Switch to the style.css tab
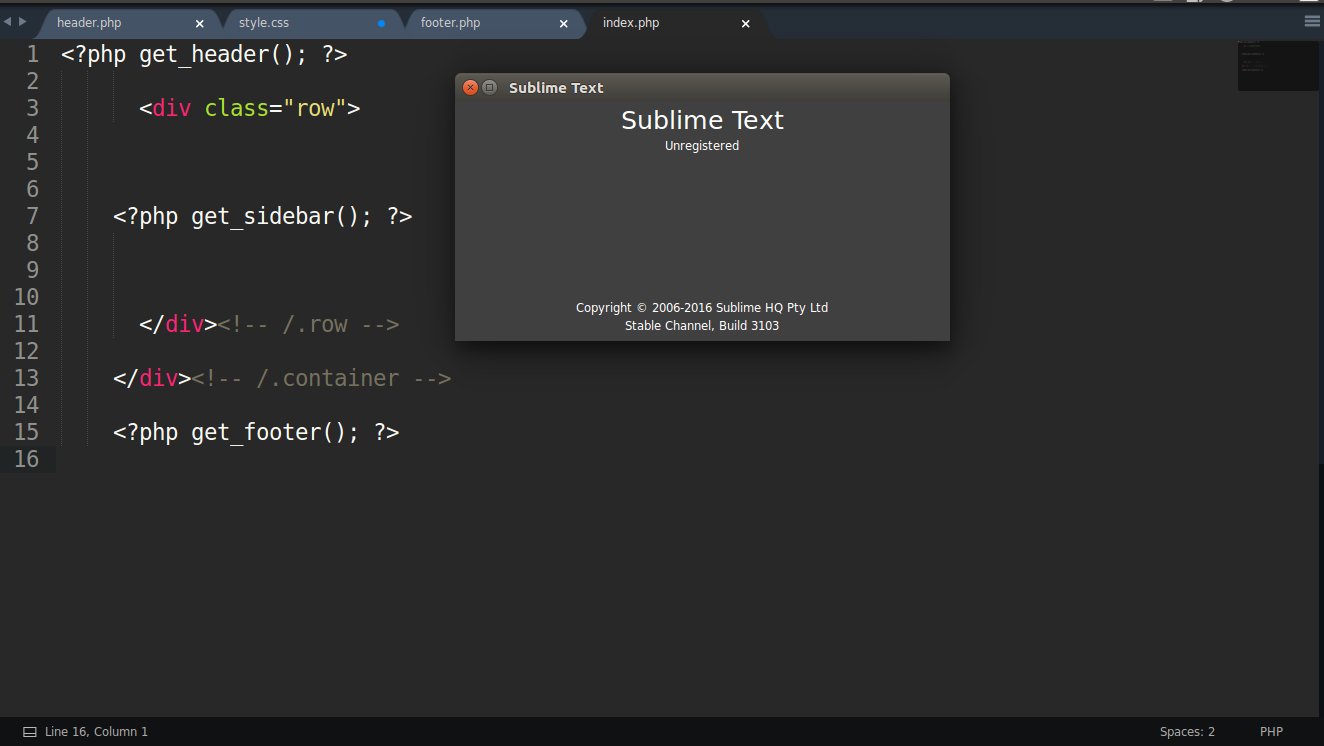Viewport: 1324px width, 746px height. pos(264,23)
